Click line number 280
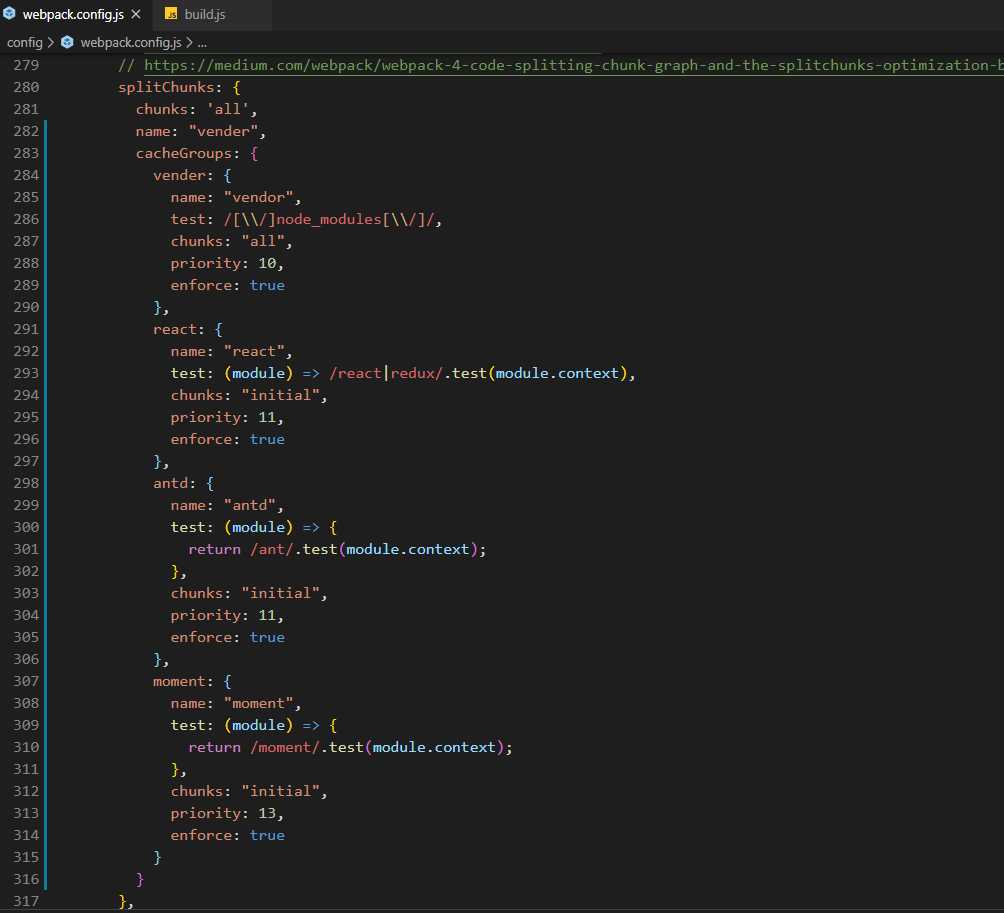The width and height of the screenshot is (1004, 913). point(26,87)
